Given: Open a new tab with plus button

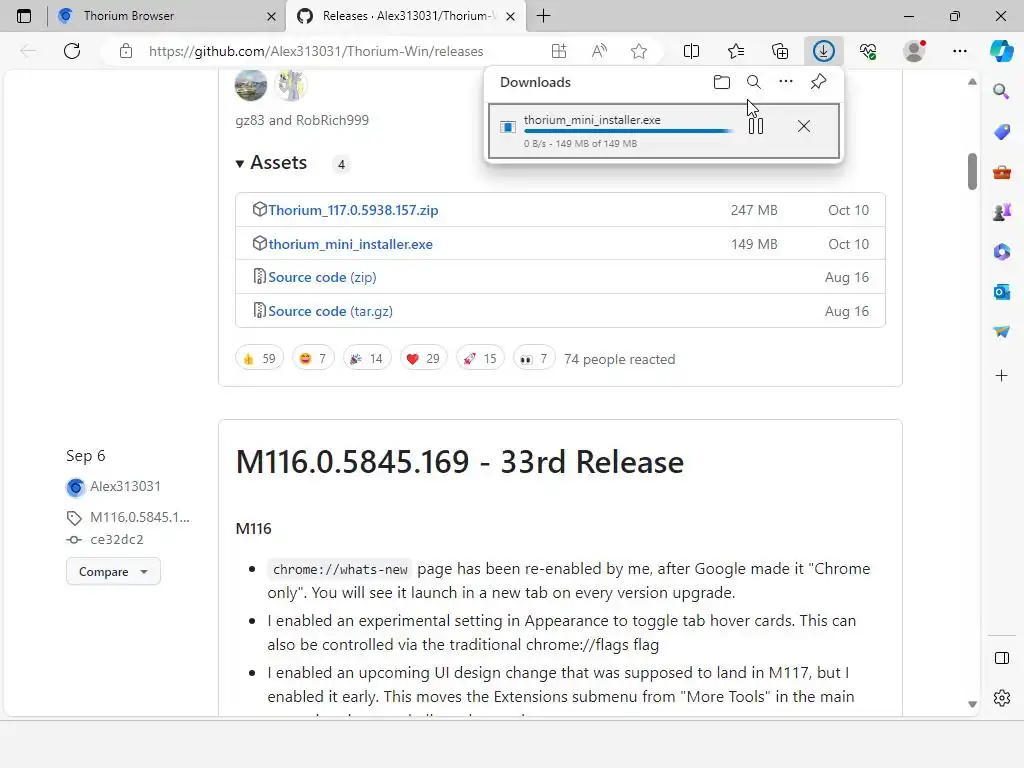Looking at the screenshot, I should (543, 16).
